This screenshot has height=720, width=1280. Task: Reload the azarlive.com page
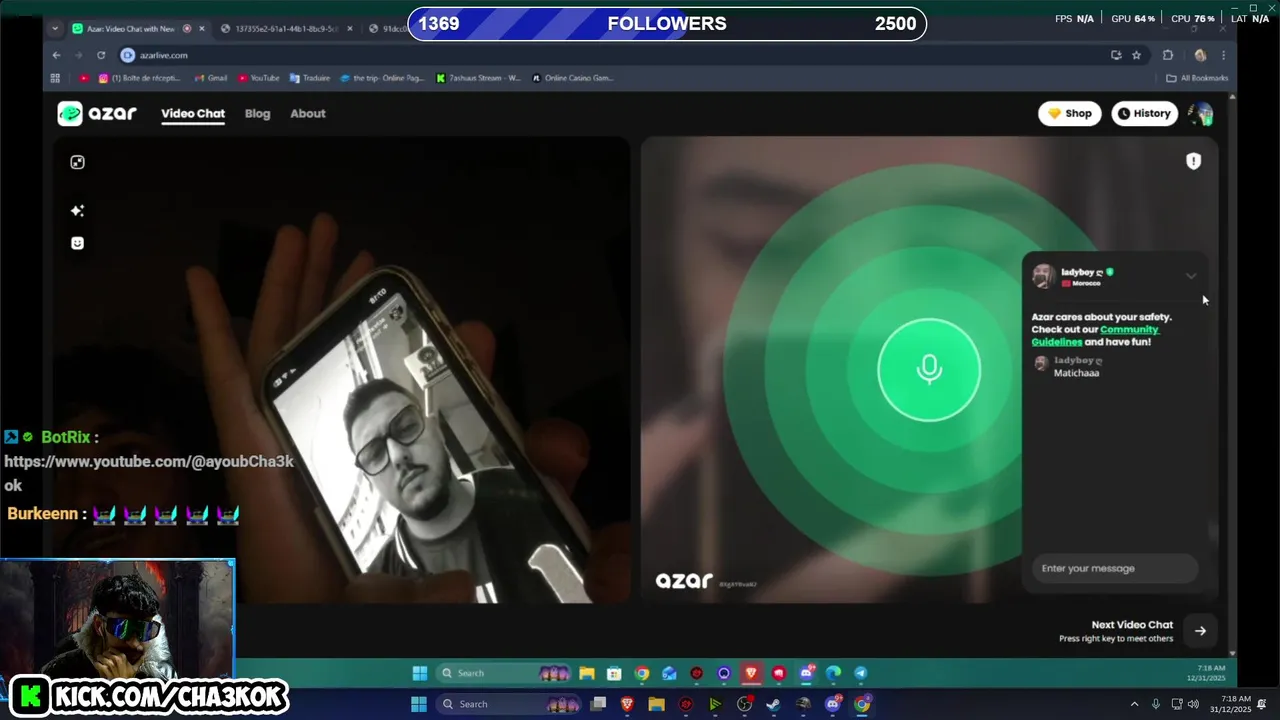click(101, 55)
